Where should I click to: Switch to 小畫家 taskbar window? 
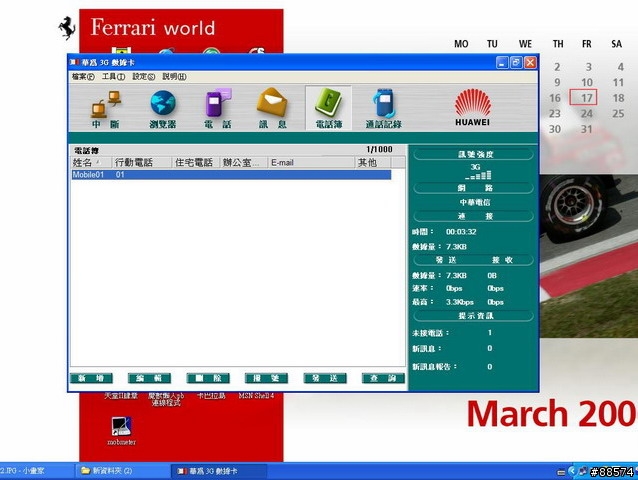point(37,471)
